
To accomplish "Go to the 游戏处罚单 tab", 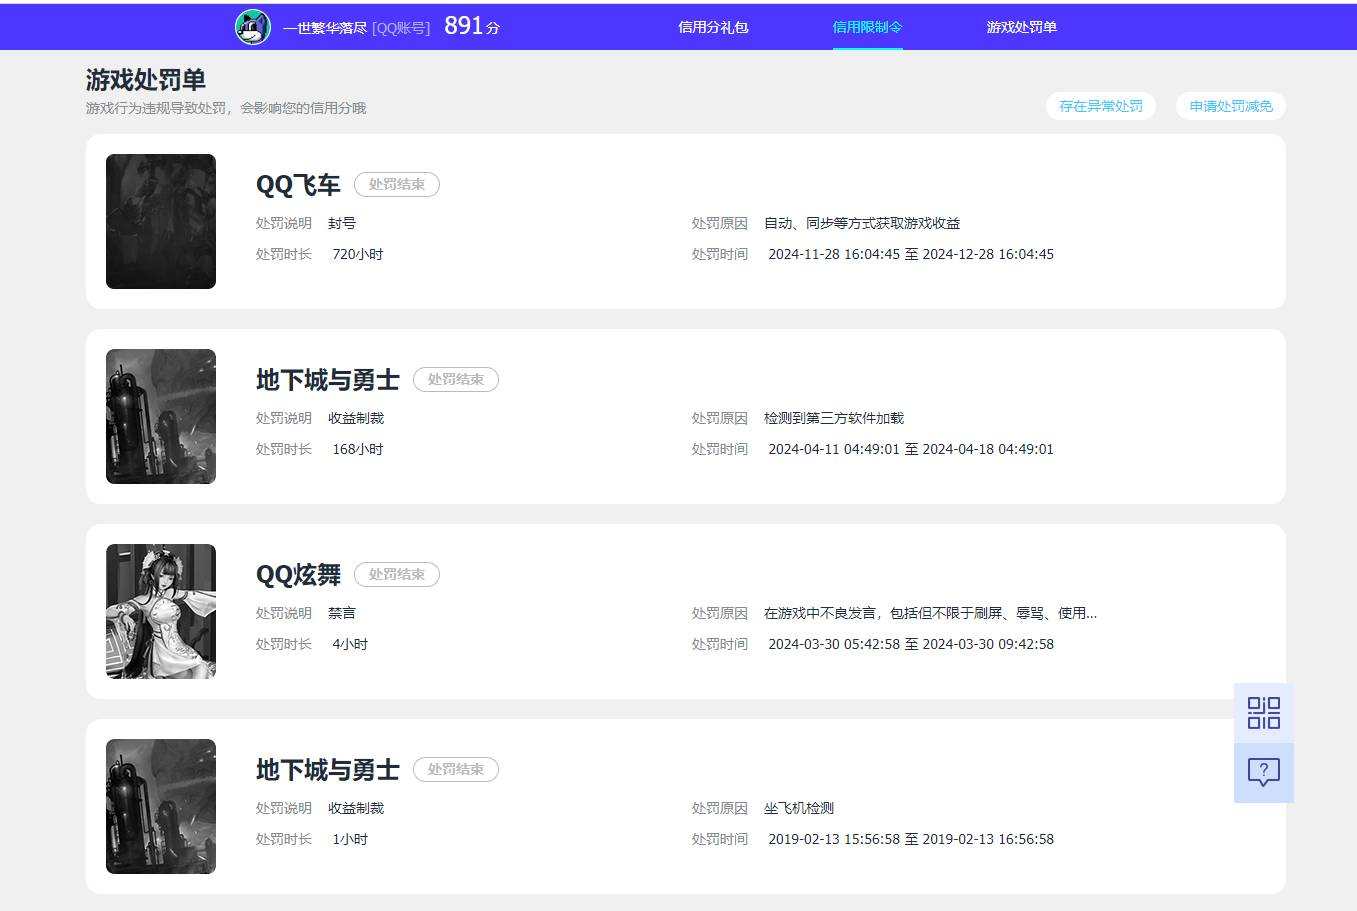I will pyautogui.click(x=1021, y=27).
